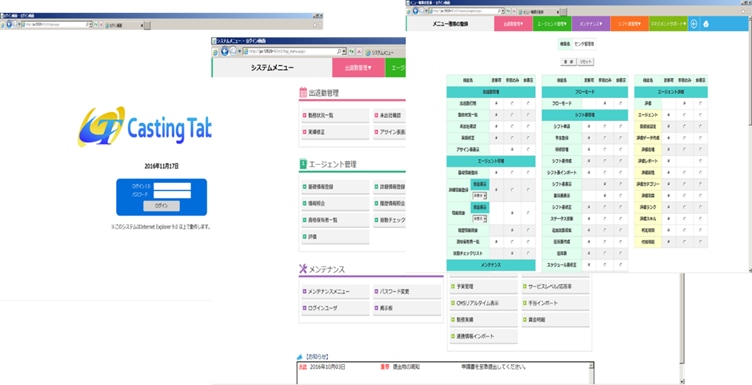752x385 pixels.
Task: Select 参照のみ radio for ステータス更新 row
Action: coord(604,218)
